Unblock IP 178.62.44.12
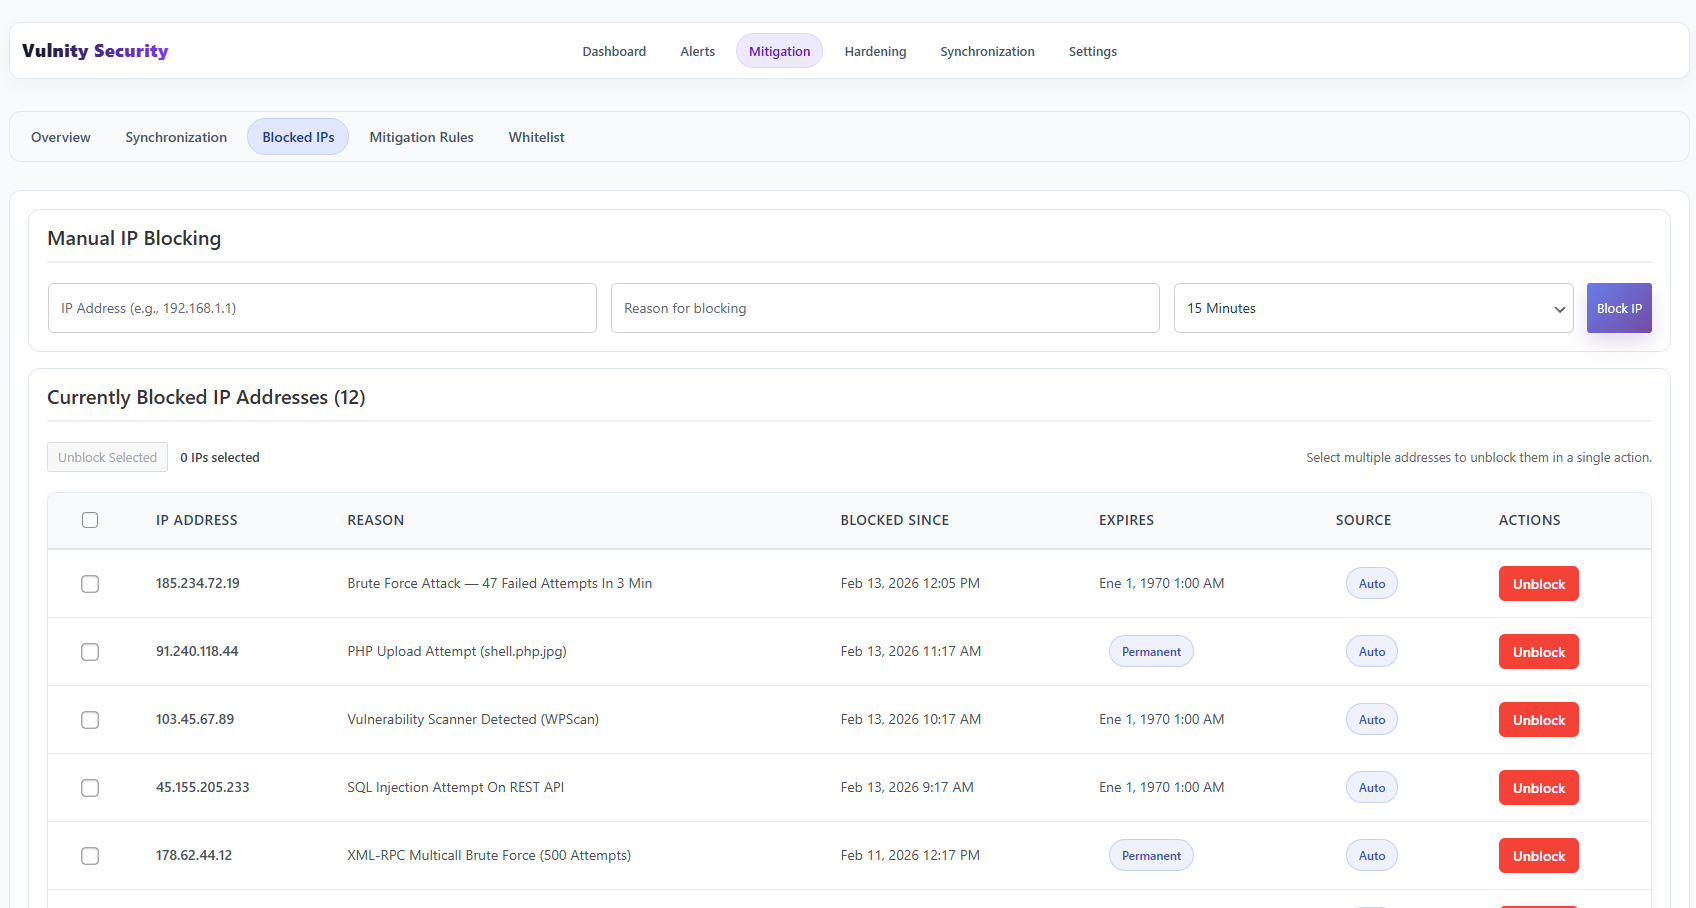This screenshot has width=1696, height=908. [1538, 856]
